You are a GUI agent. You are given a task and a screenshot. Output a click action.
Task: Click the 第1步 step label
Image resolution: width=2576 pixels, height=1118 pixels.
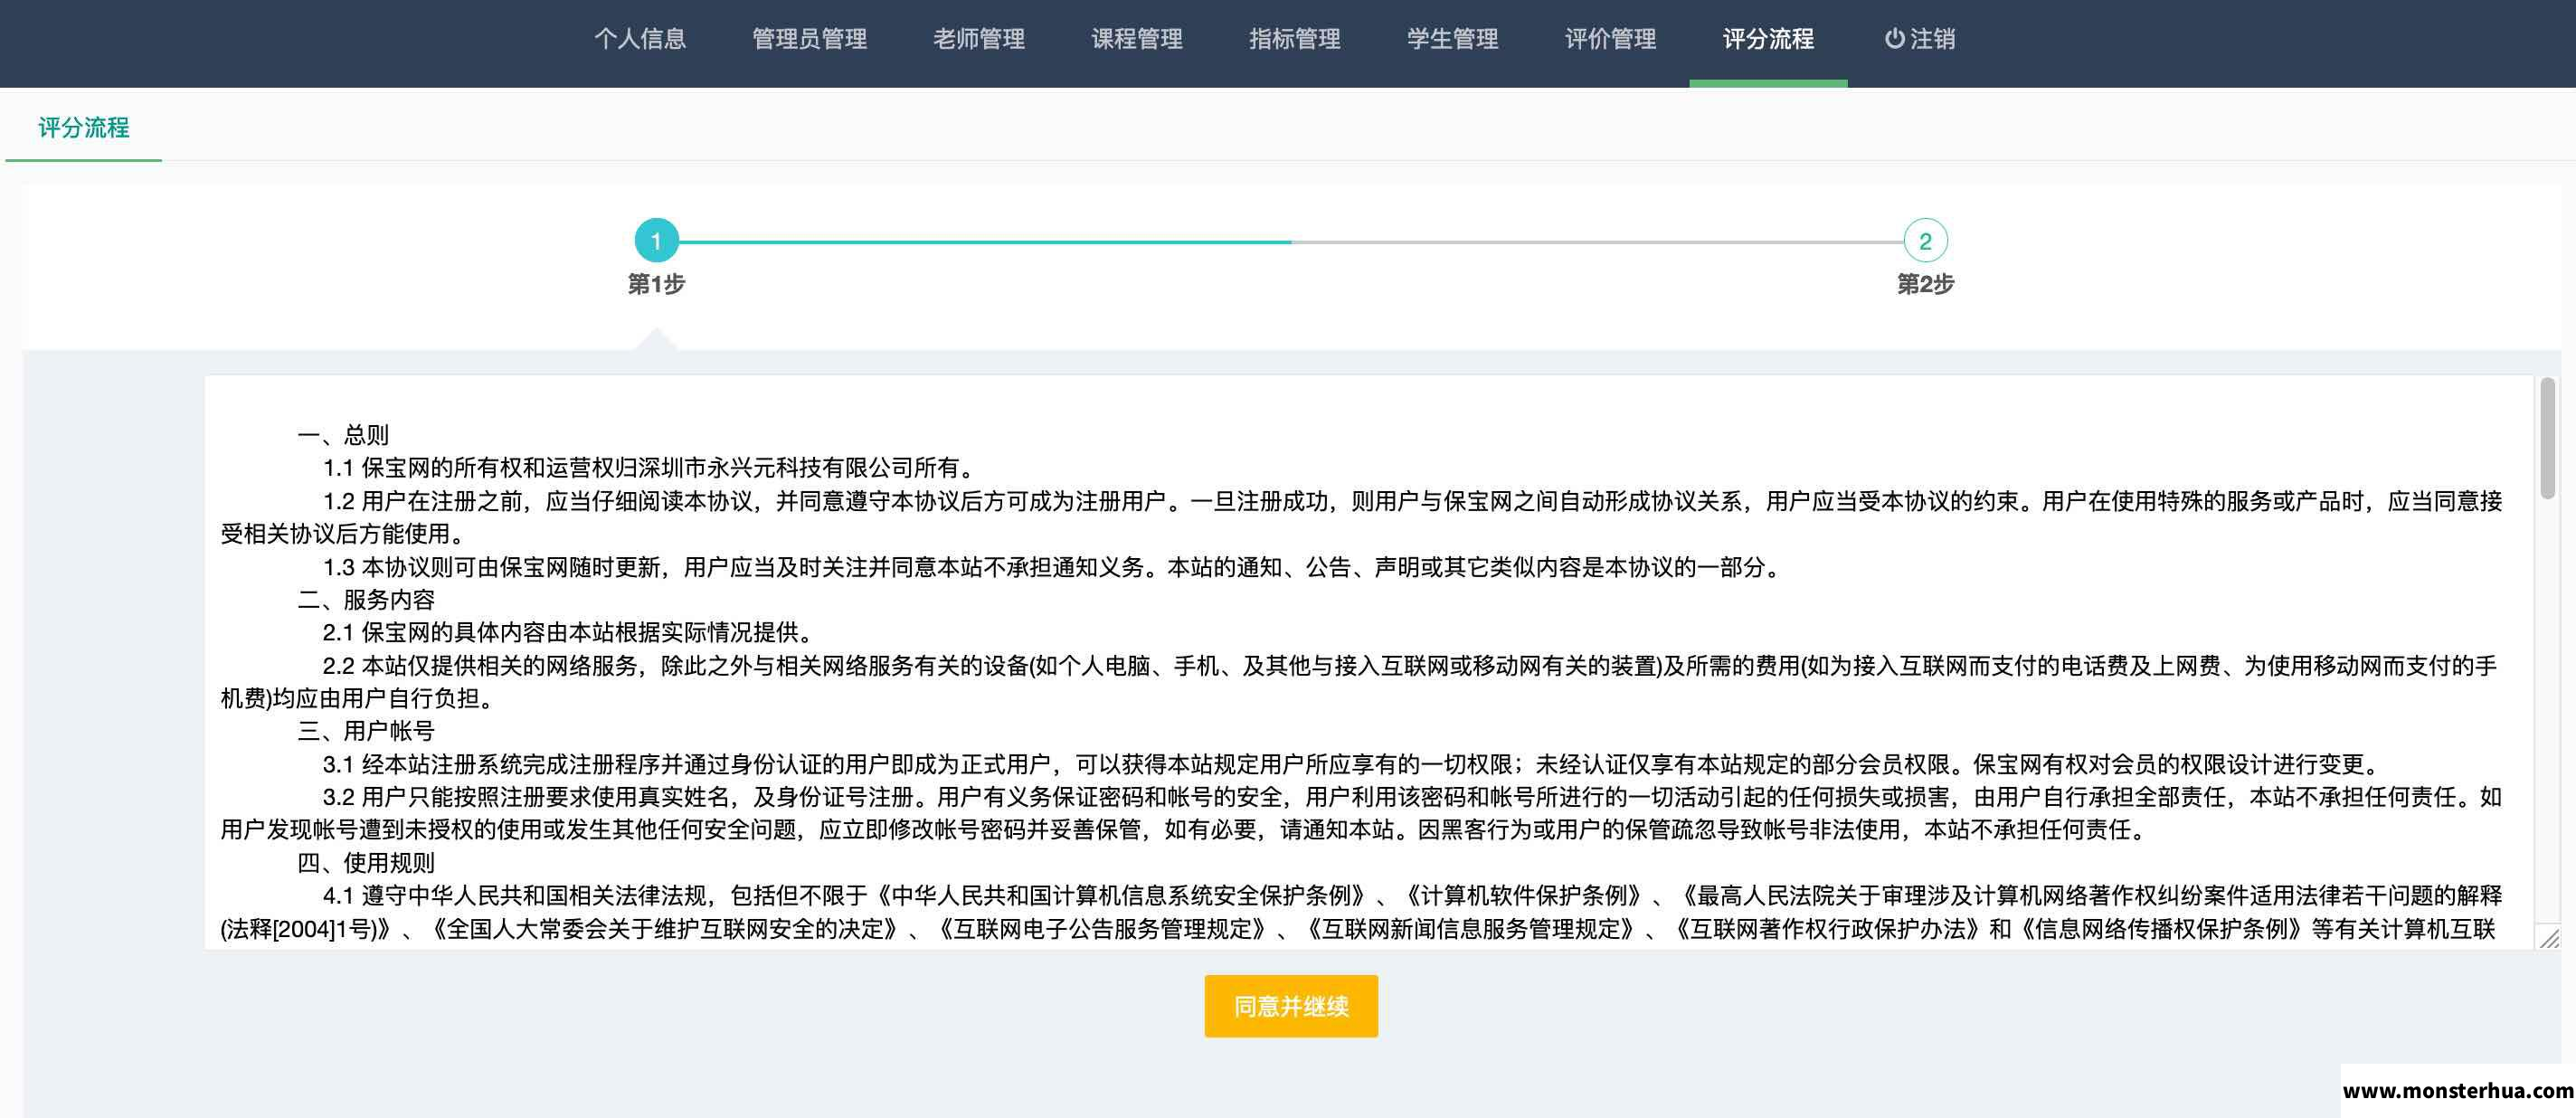click(656, 284)
